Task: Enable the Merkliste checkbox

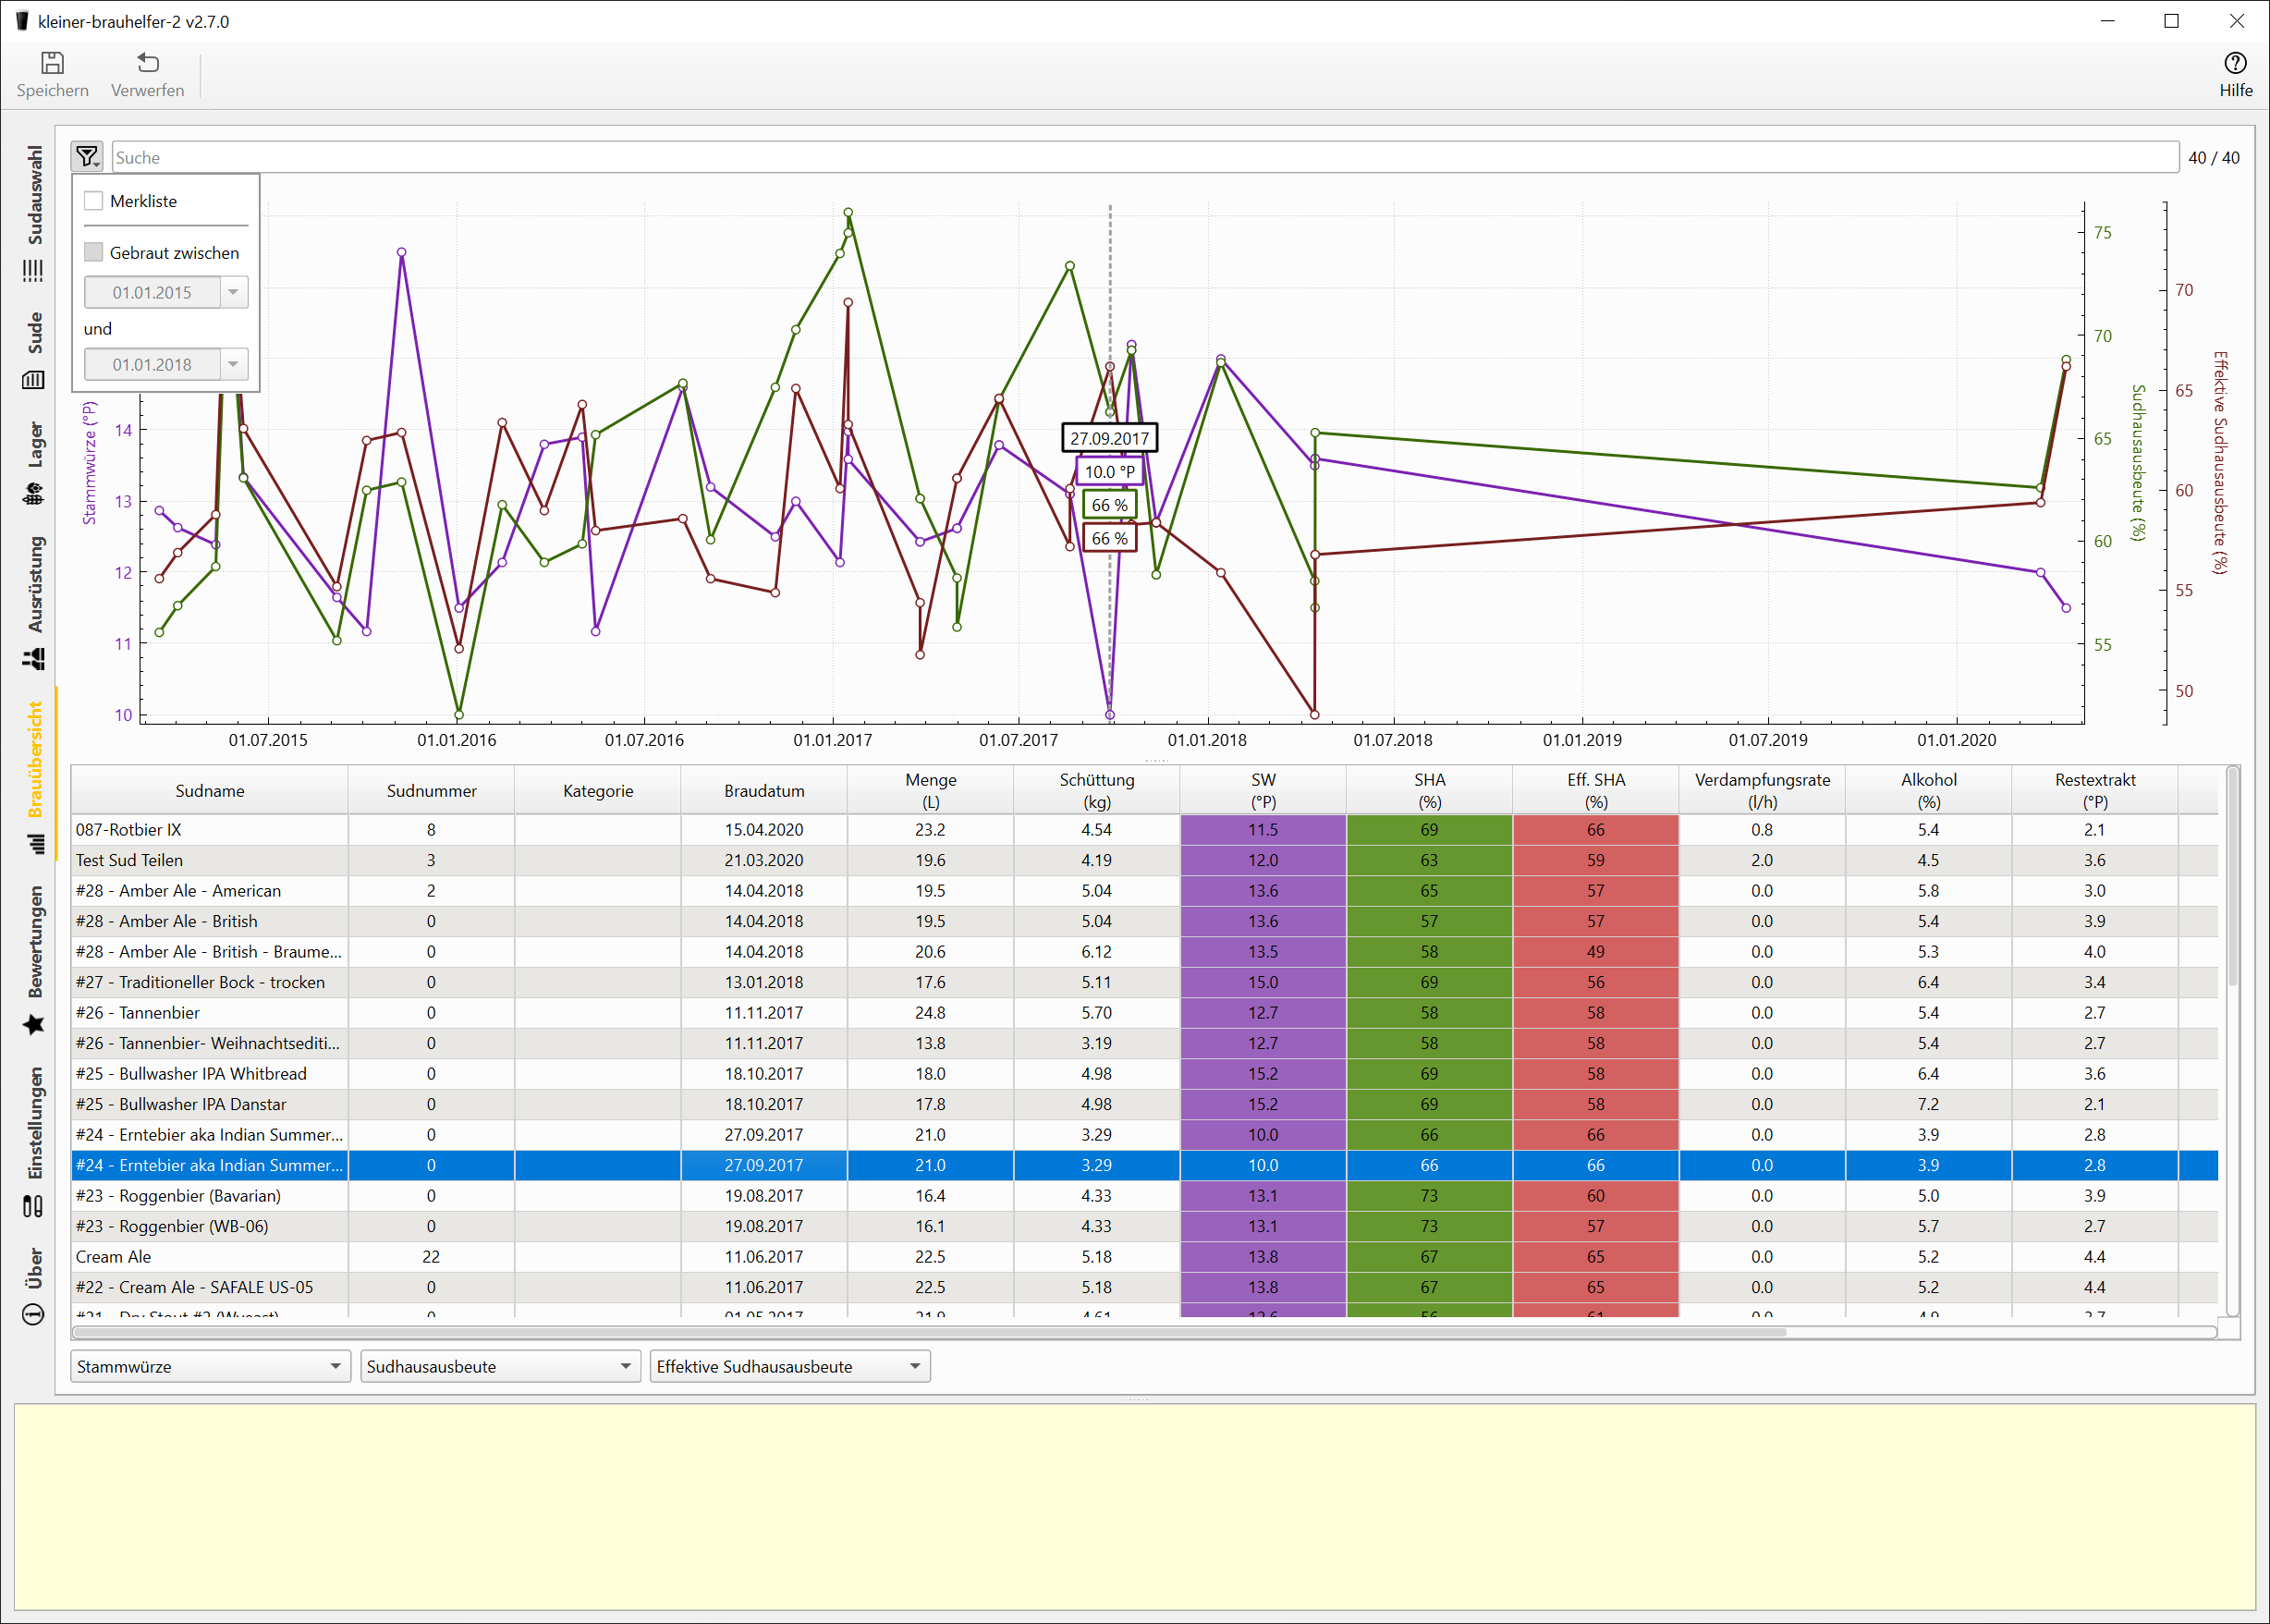Action: (94, 201)
